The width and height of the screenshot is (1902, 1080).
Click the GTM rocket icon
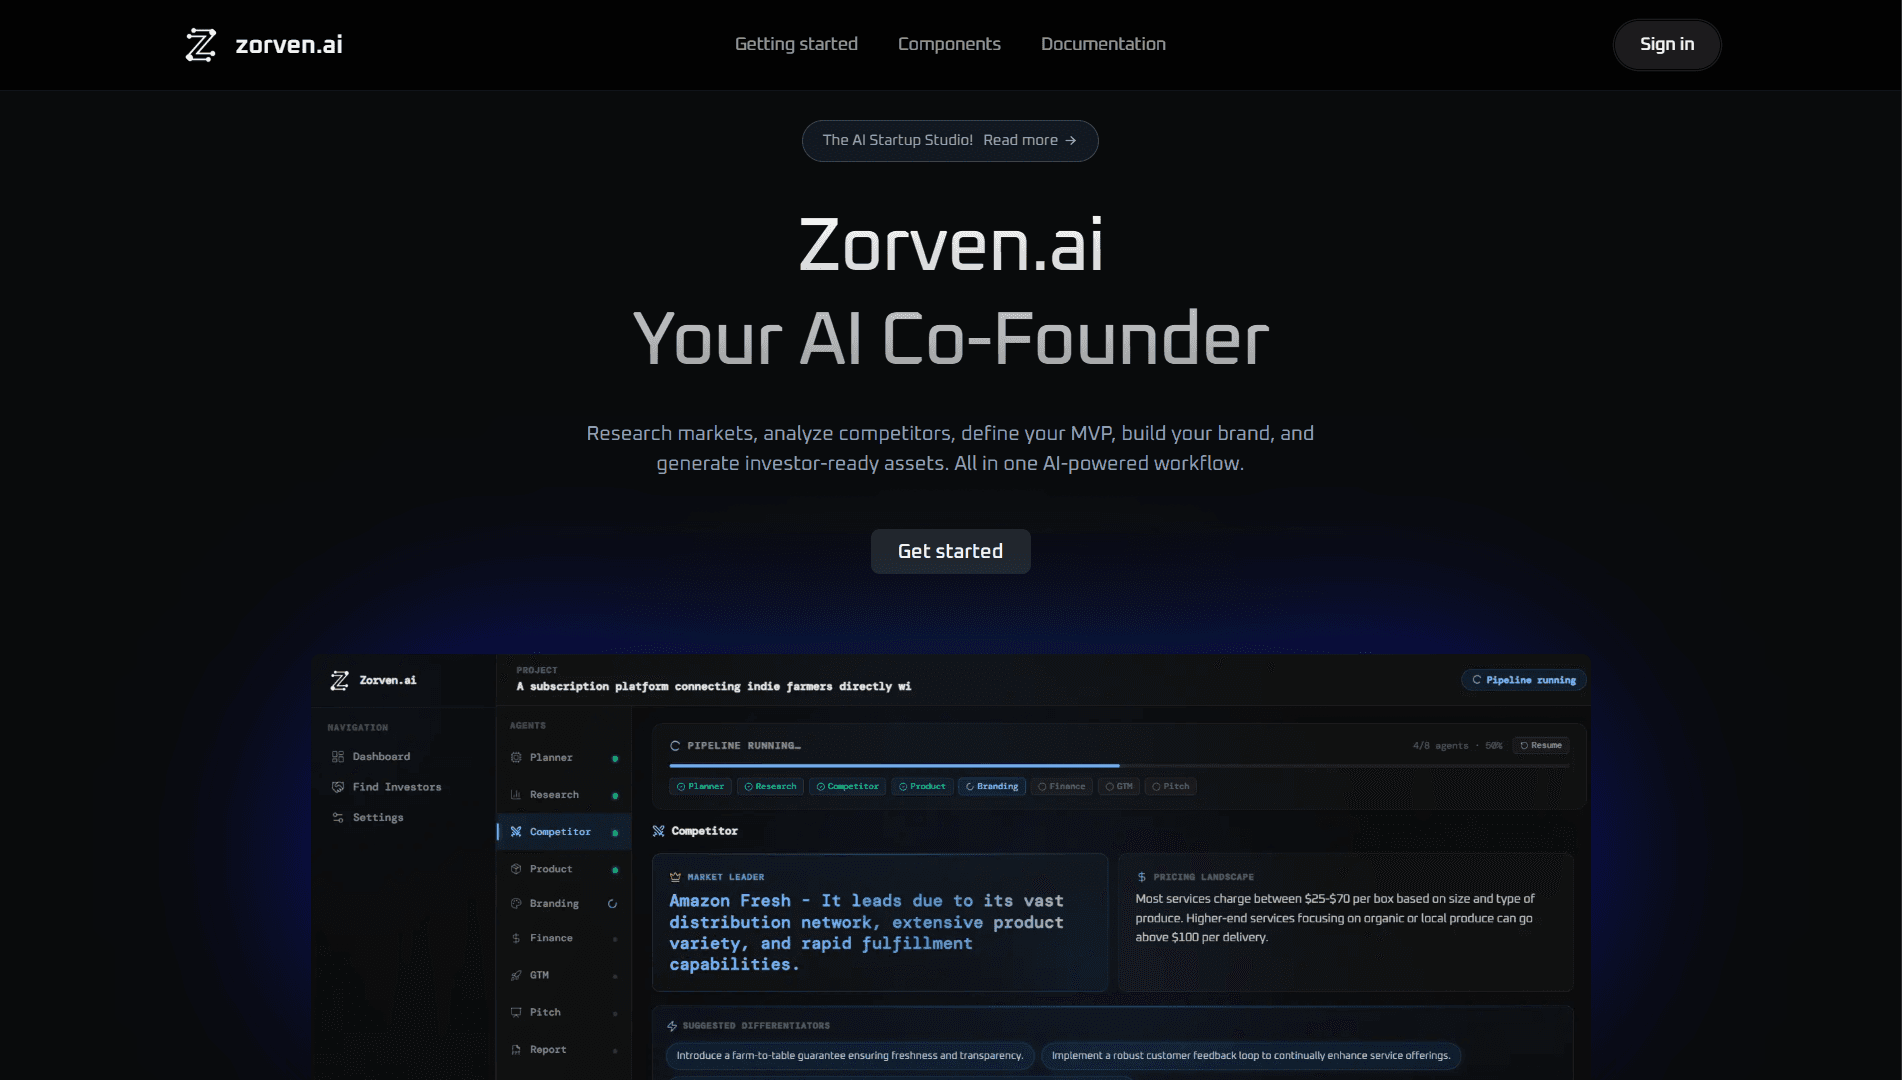pos(516,975)
